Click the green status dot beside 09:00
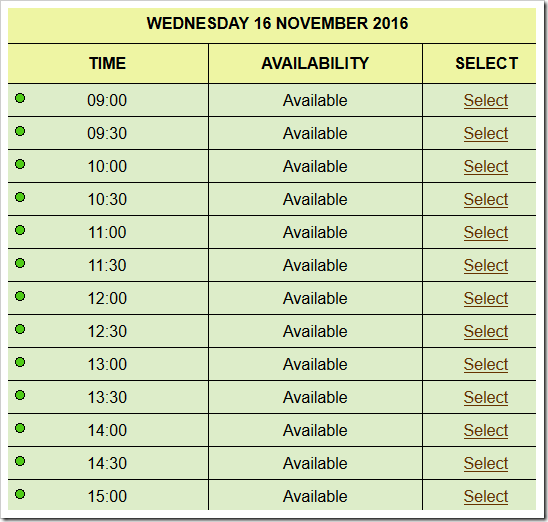The height and width of the screenshot is (522, 548). click(20, 98)
